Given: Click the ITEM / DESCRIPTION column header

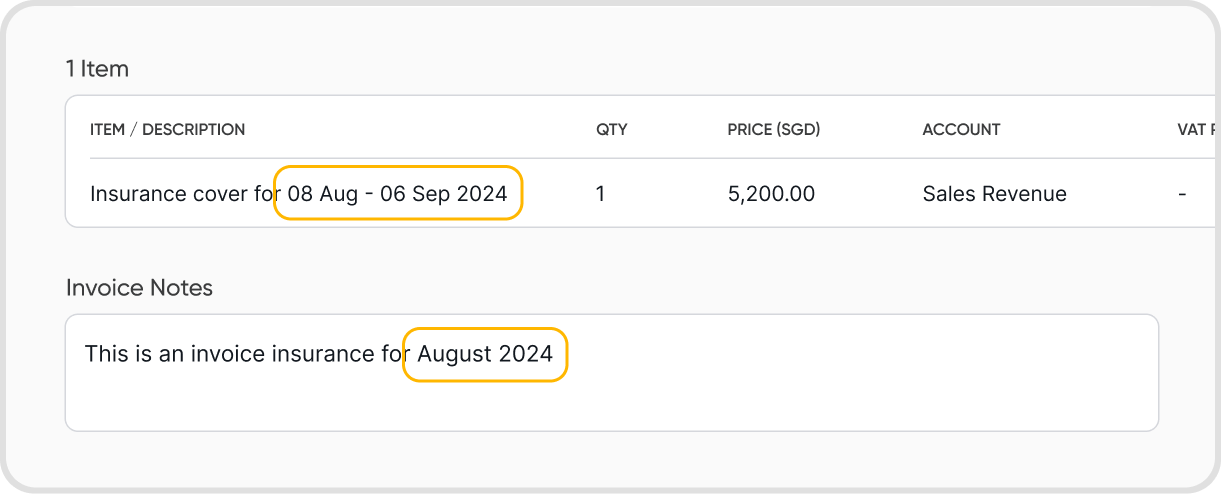Looking at the screenshot, I should [167, 130].
